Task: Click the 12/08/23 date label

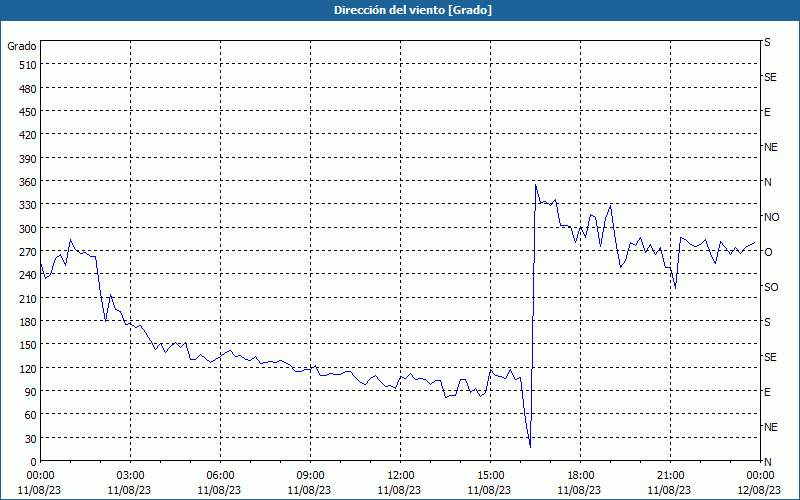Action: pyautogui.click(x=759, y=490)
